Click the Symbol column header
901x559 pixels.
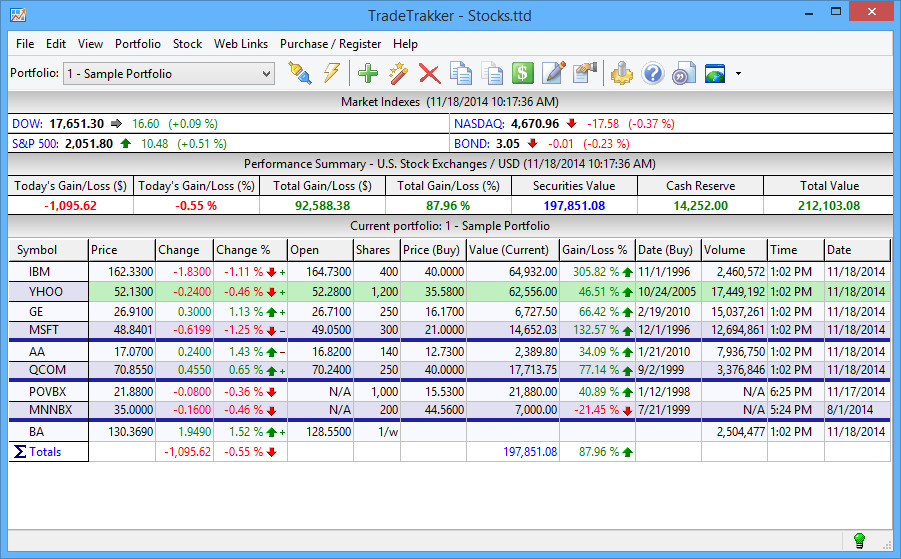48,250
